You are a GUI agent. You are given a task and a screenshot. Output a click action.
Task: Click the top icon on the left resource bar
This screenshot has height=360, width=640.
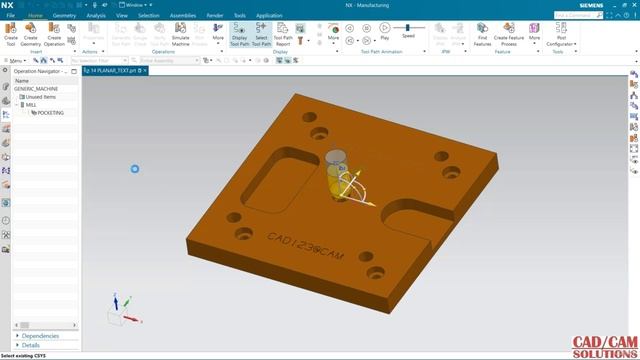[x=6, y=87]
